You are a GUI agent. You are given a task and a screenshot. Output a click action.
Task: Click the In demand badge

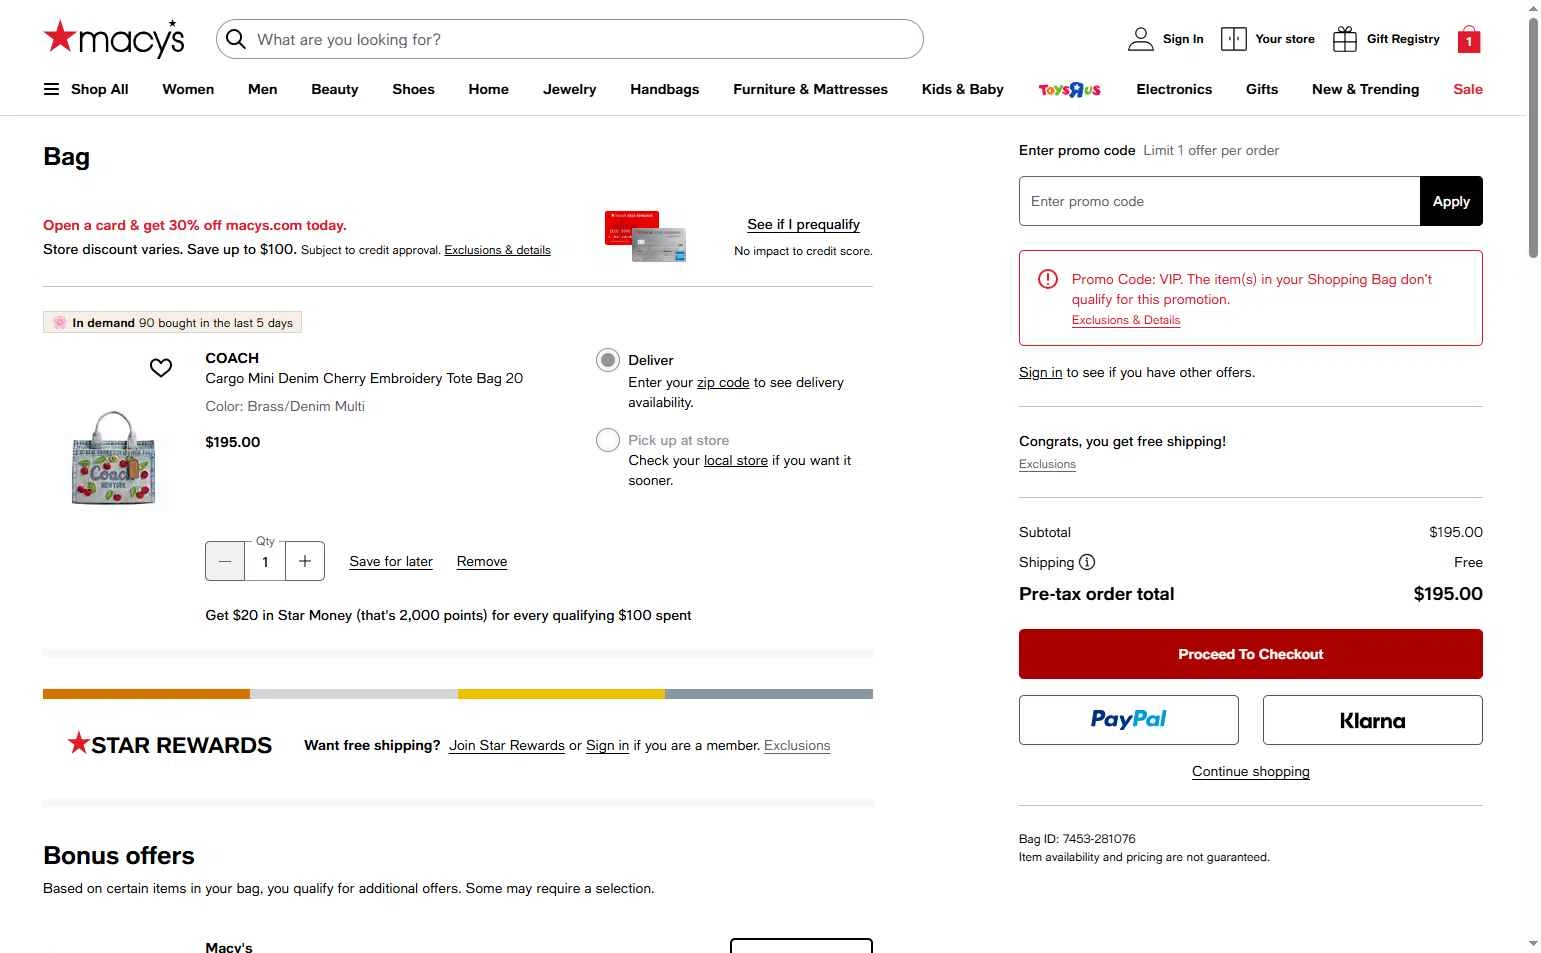click(172, 322)
